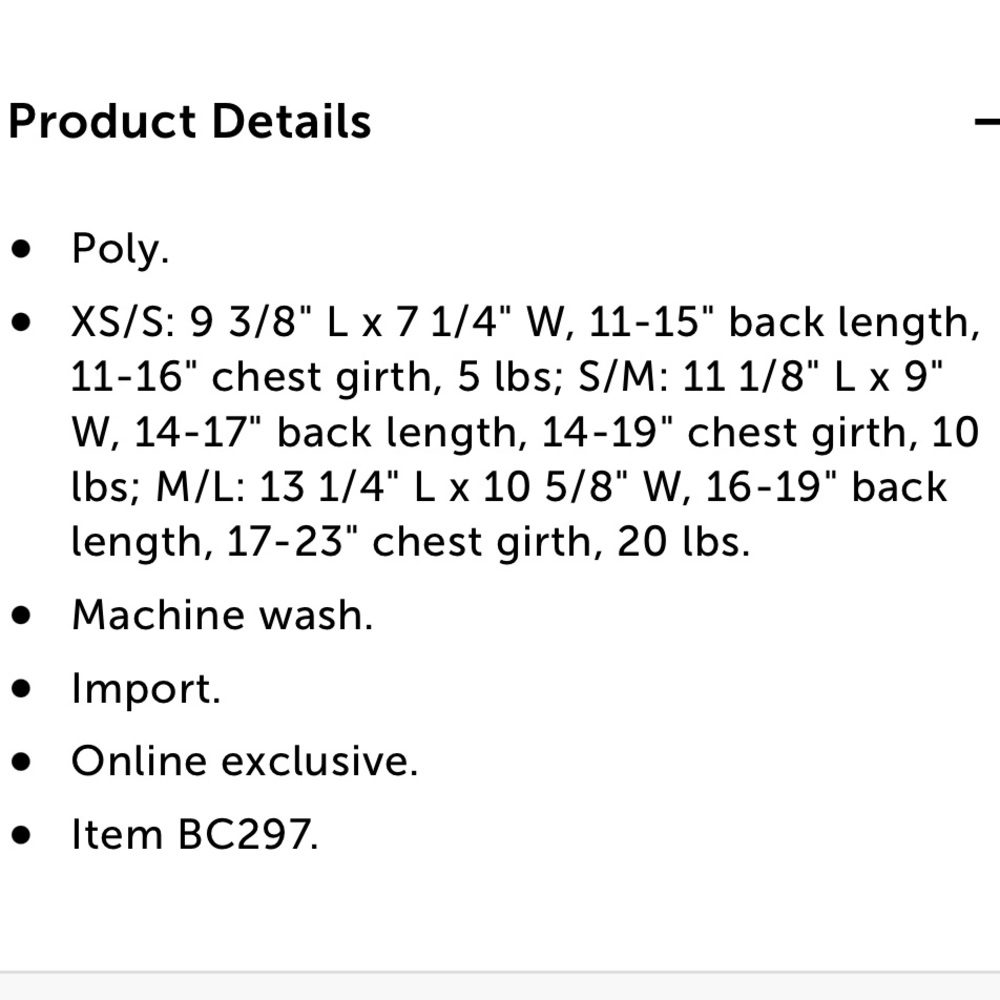Click the minus icon beside Product Details
The image size is (1000, 1000).
987,122
